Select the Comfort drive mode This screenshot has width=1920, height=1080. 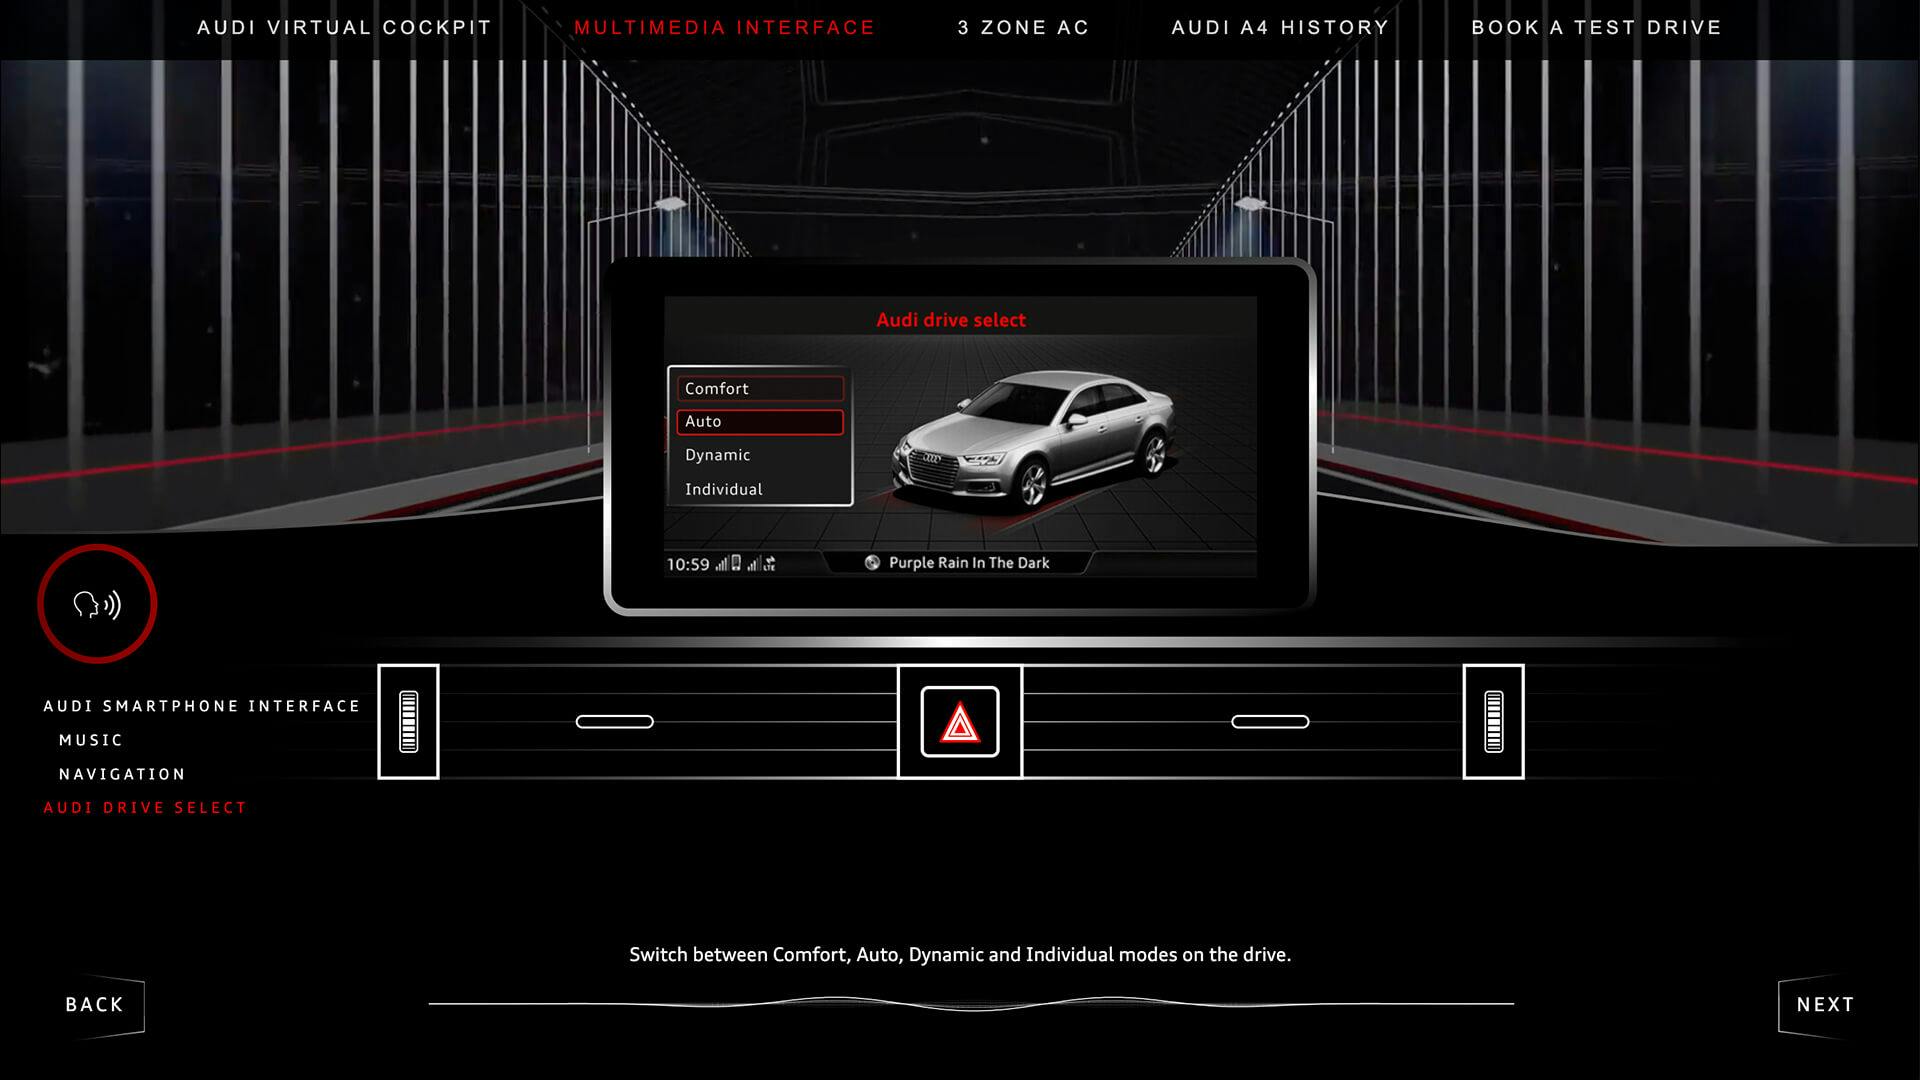(760, 388)
